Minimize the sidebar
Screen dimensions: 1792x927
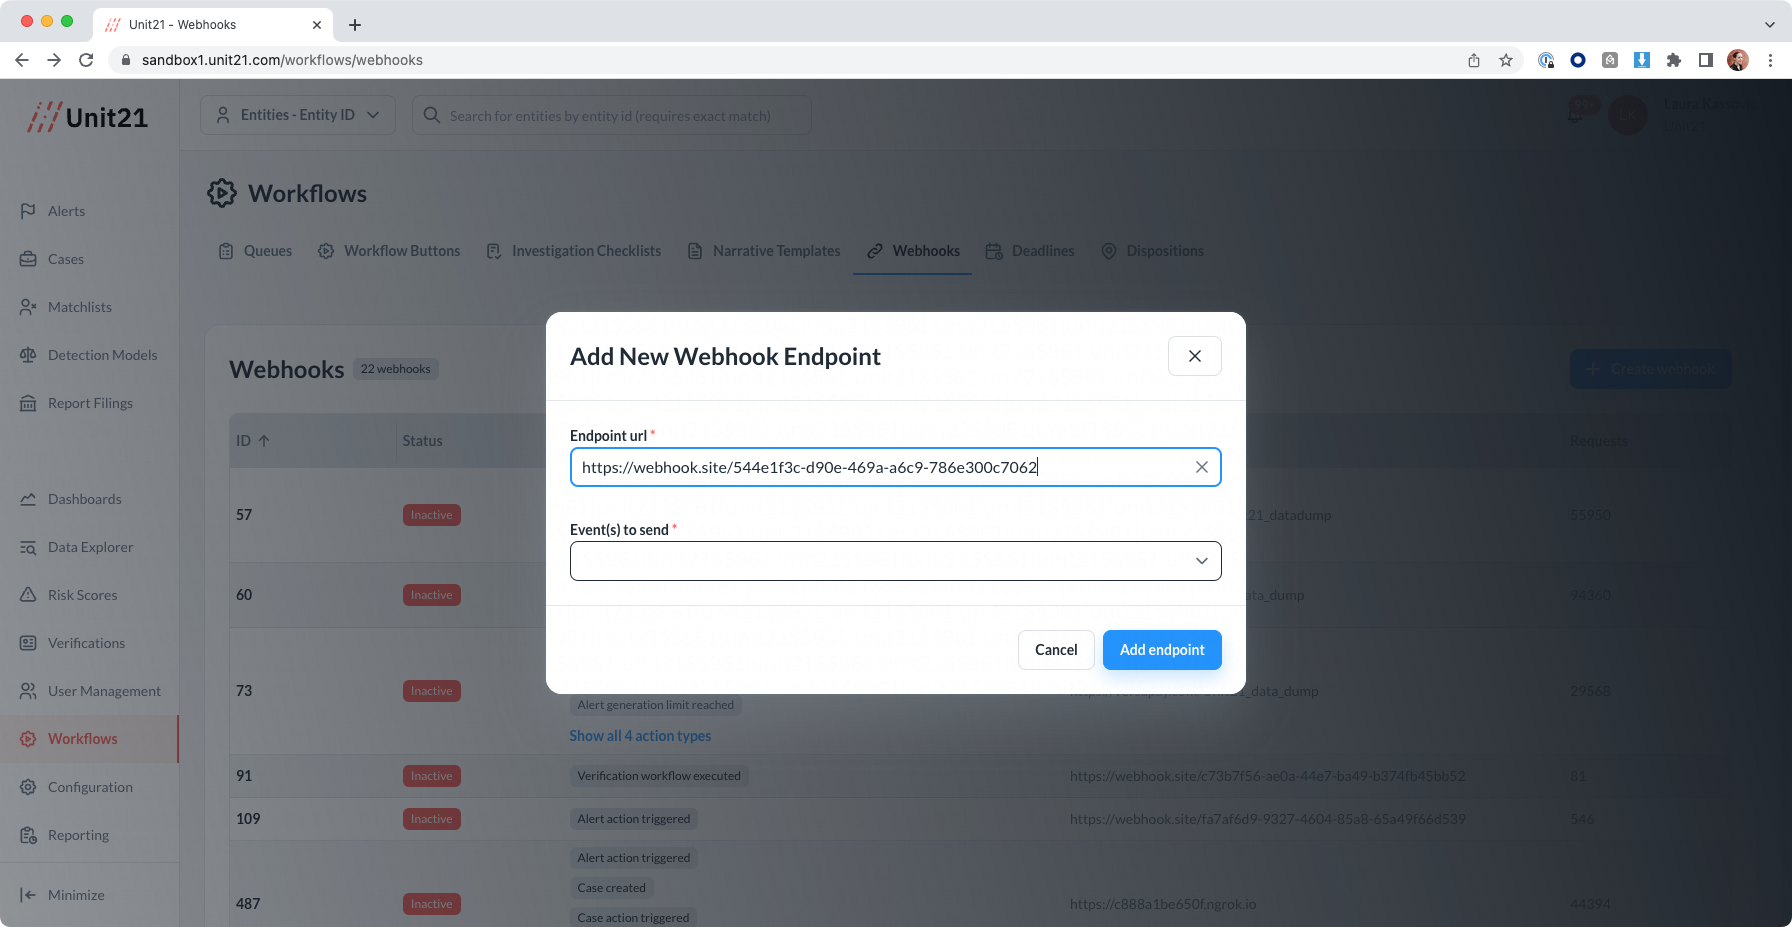(62, 895)
